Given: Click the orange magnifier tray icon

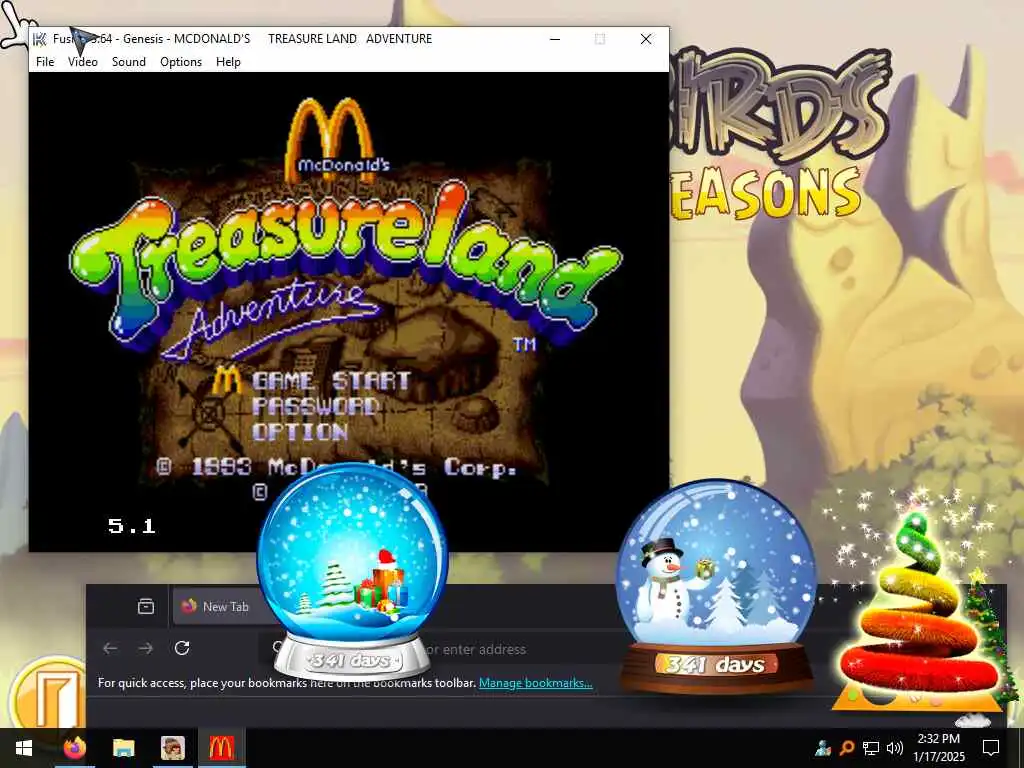Looking at the screenshot, I should point(847,748).
